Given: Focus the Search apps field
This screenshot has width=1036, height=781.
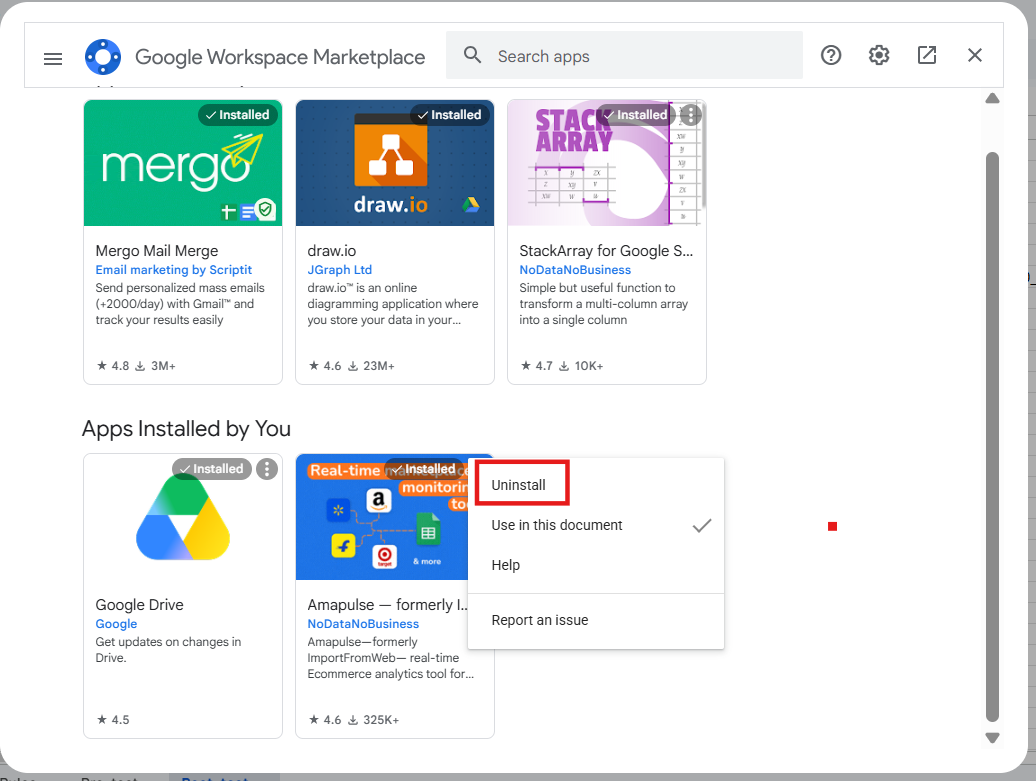Looking at the screenshot, I should (624, 56).
